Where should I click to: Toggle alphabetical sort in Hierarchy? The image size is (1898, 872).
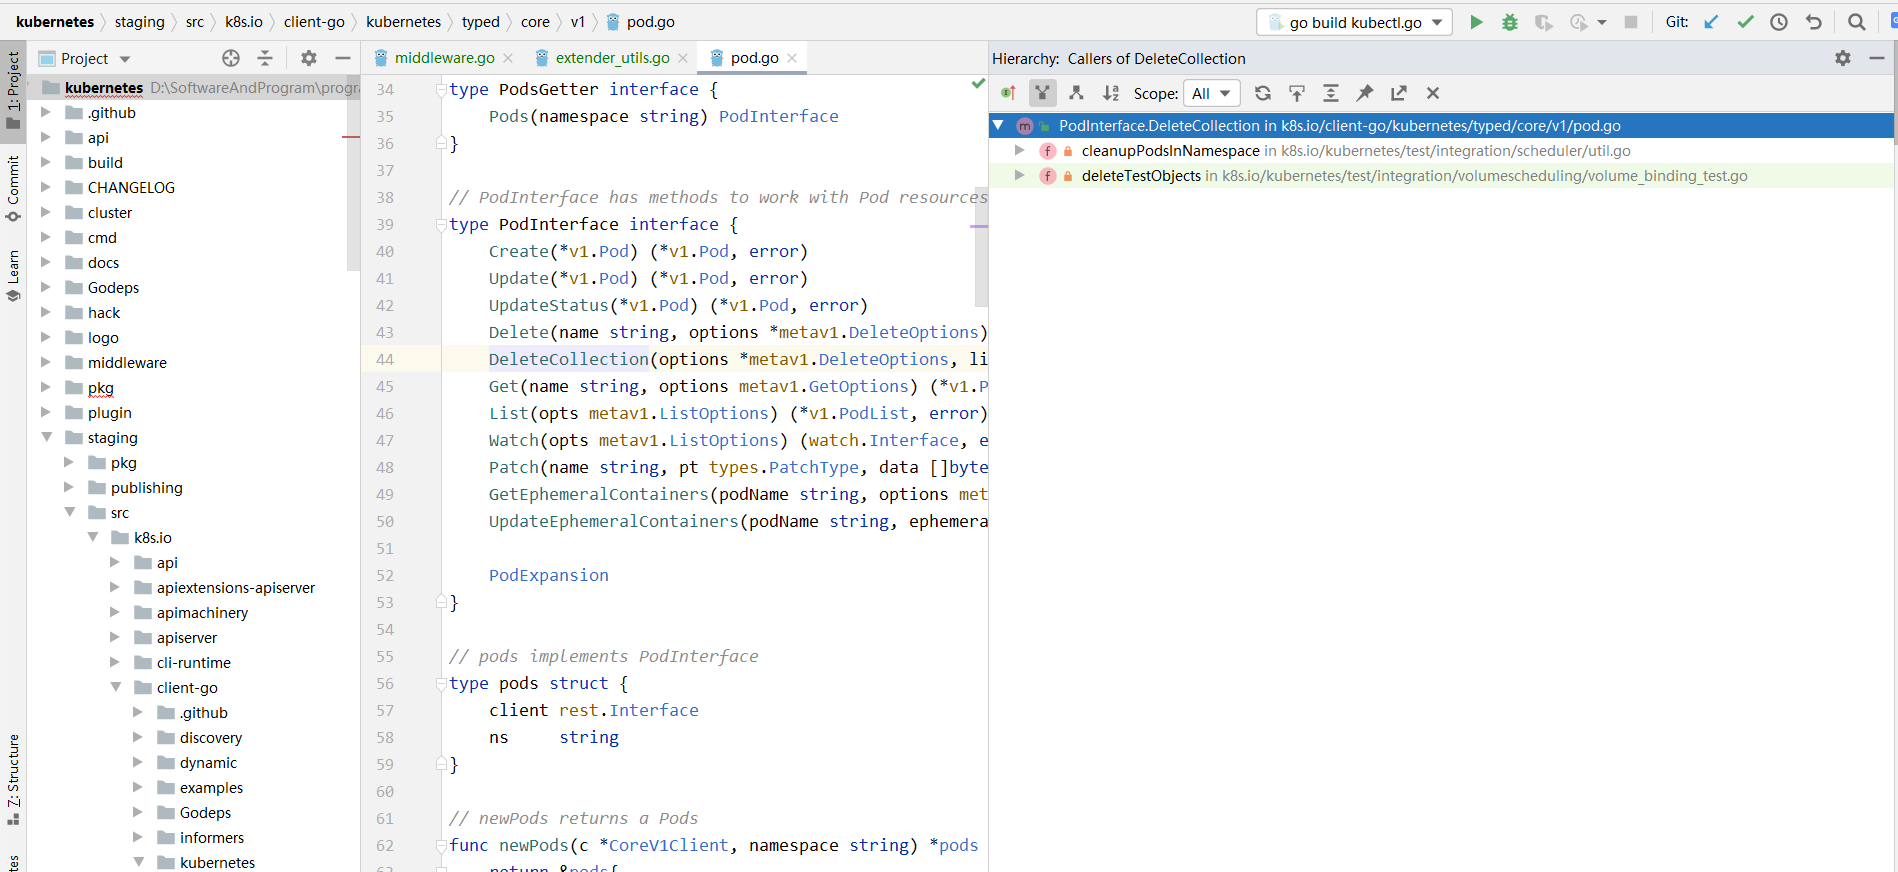(x=1110, y=93)
